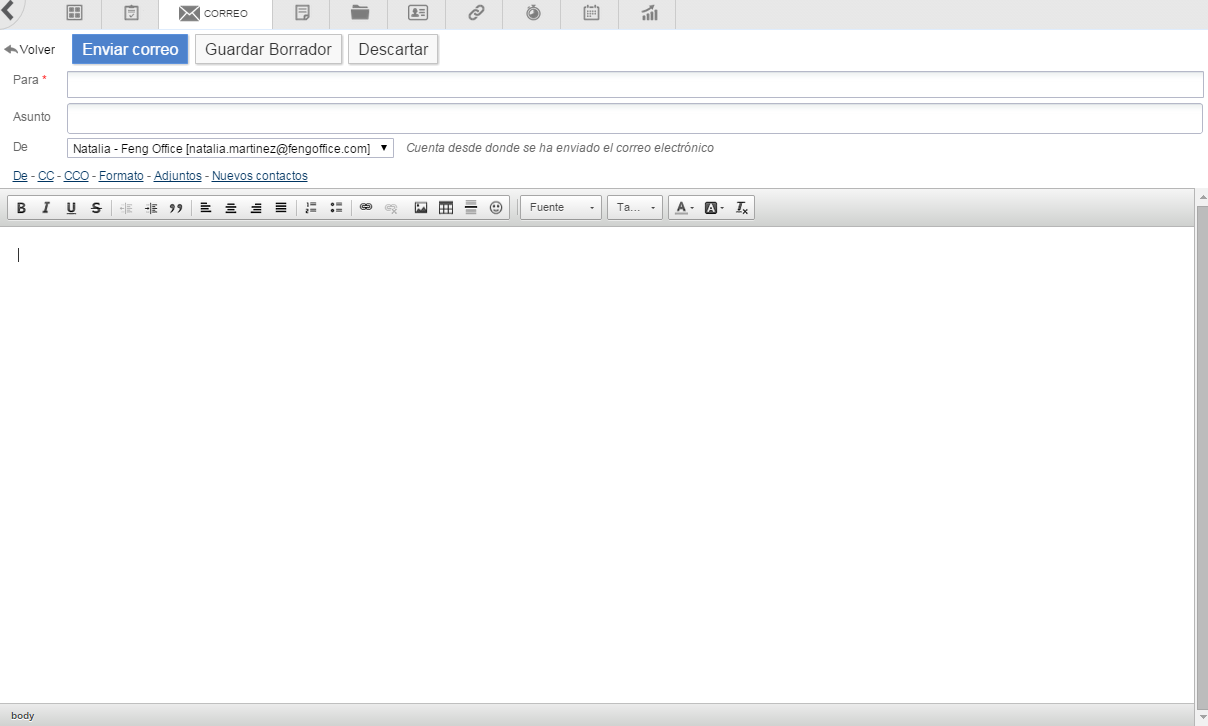
Task: Click the Asunto subject field
Action: [634, 118]
